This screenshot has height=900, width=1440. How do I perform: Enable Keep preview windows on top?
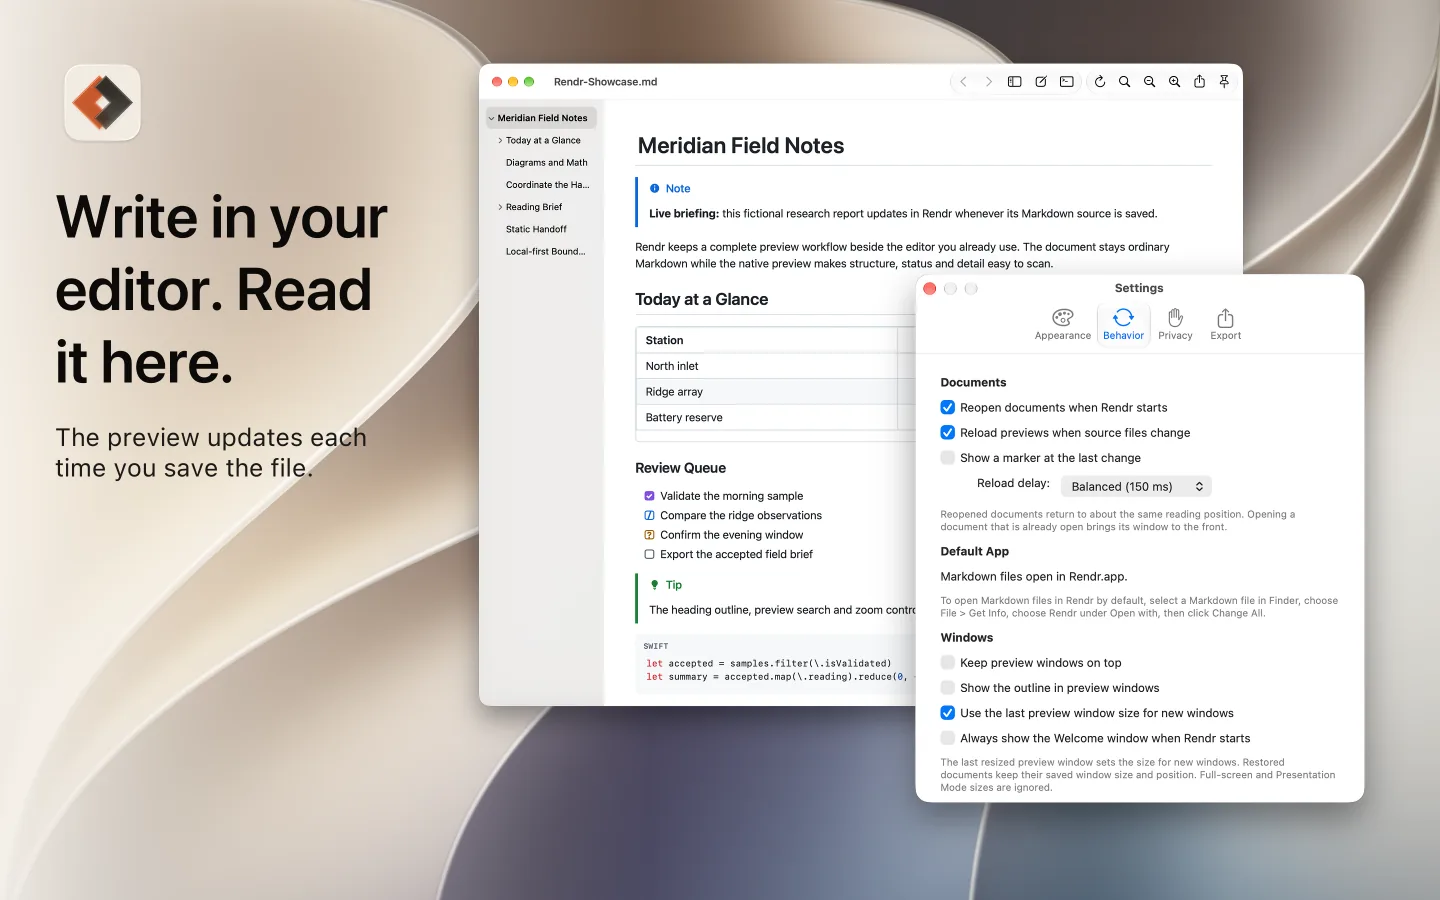[x=947, y=662]
